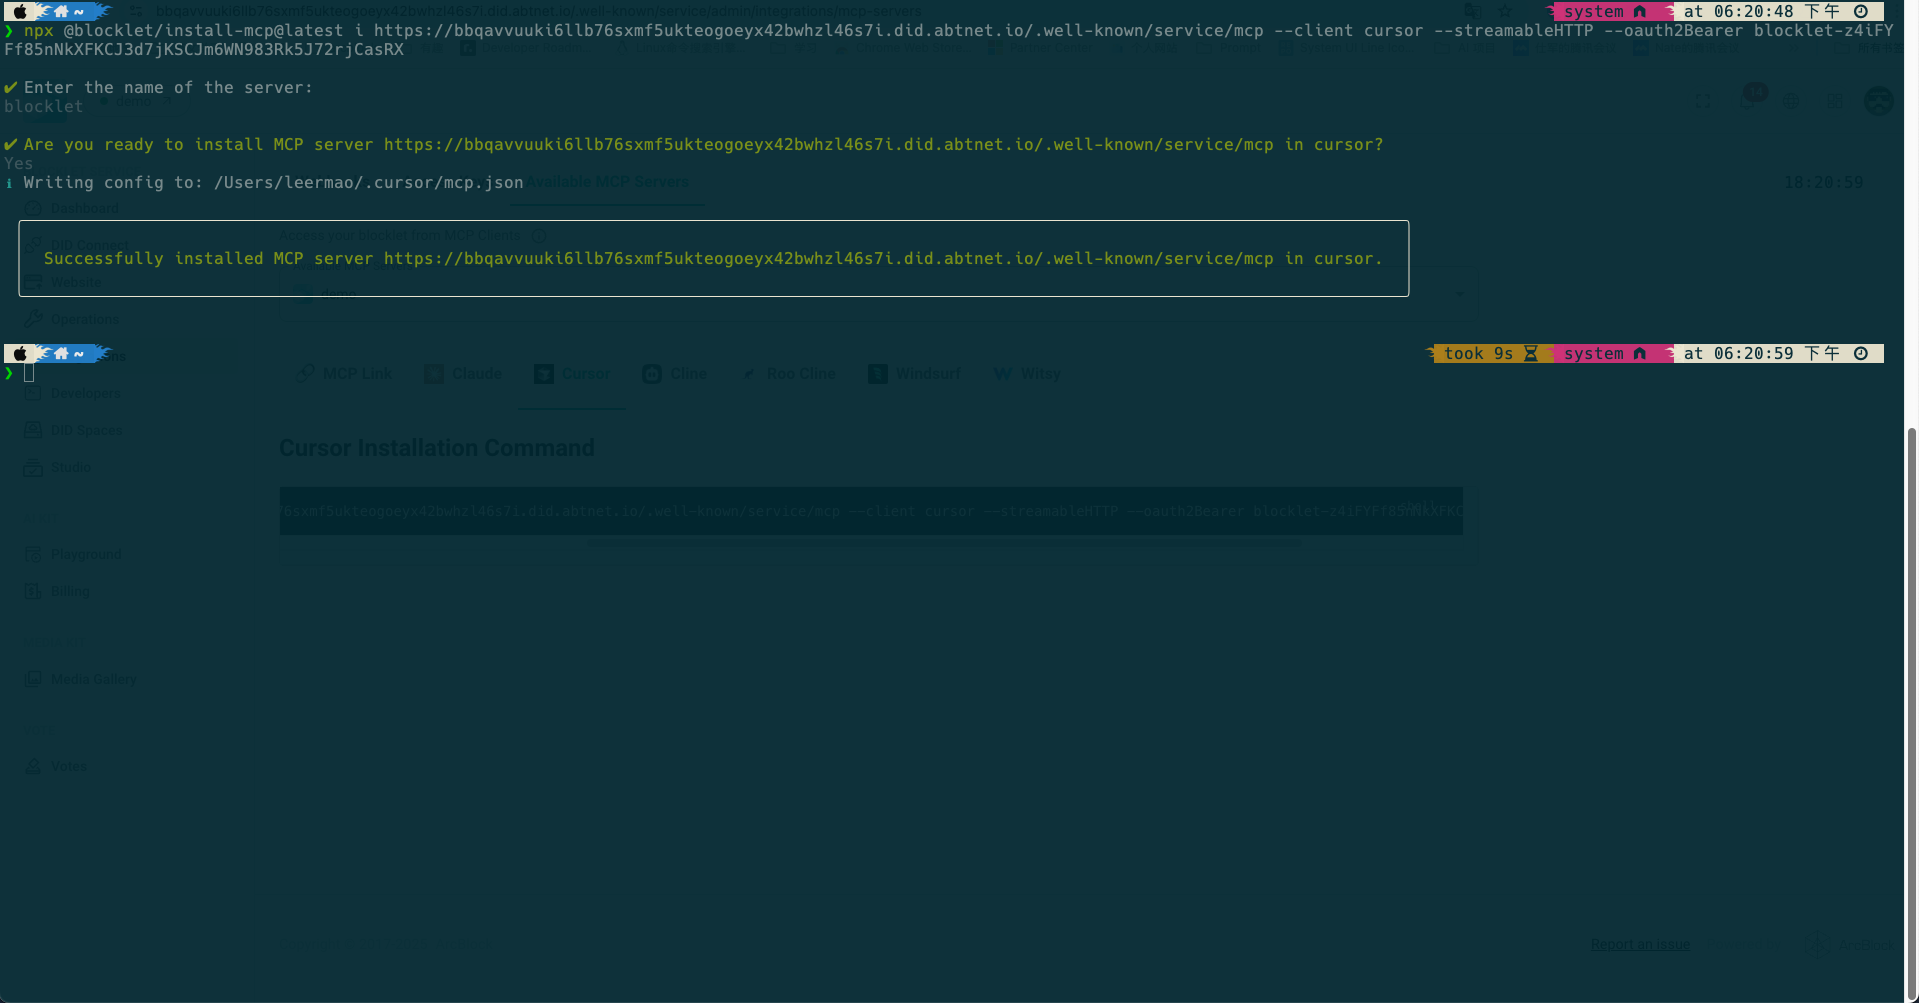The height and width of the screenshot is (1003, 1919).
Task: Open Operations from the sidebar
Action: 84,319
